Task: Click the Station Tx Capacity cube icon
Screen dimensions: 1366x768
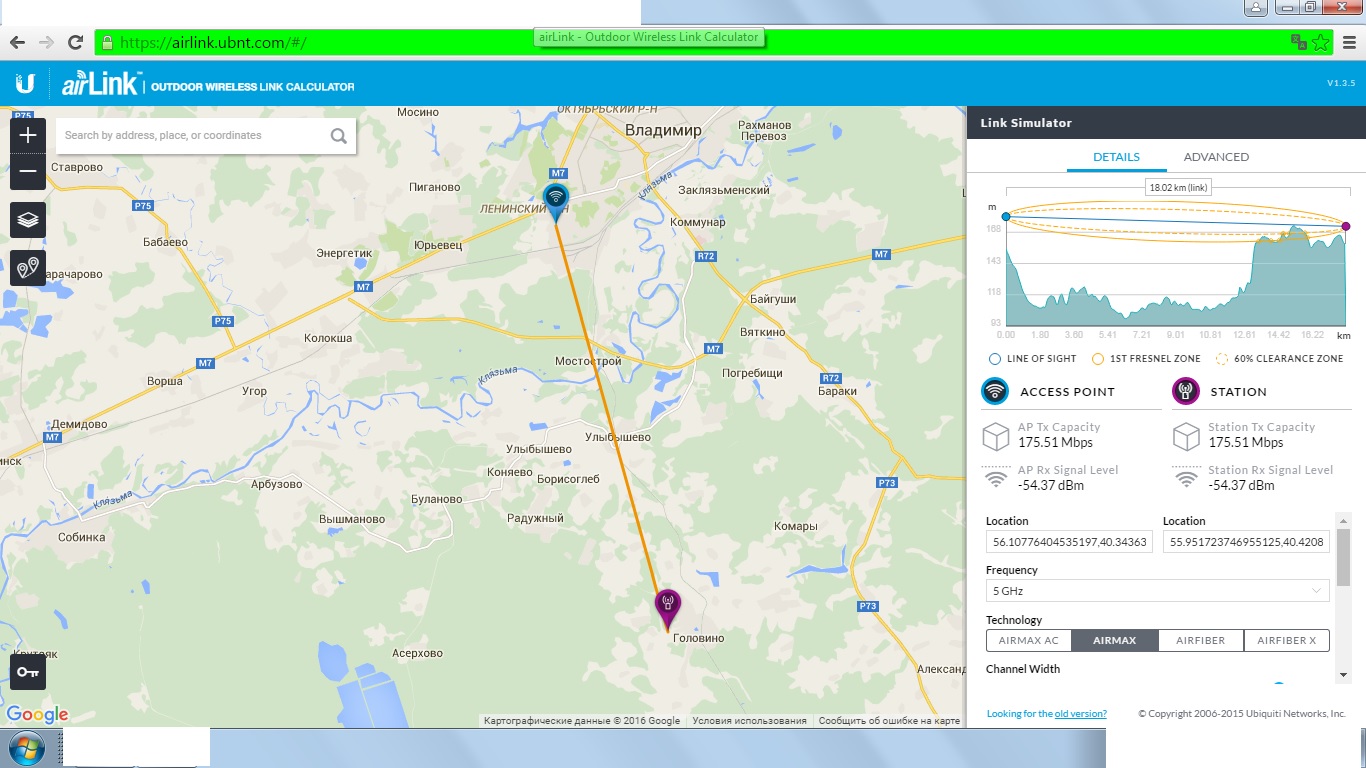Action: [x=1186, y=436]
